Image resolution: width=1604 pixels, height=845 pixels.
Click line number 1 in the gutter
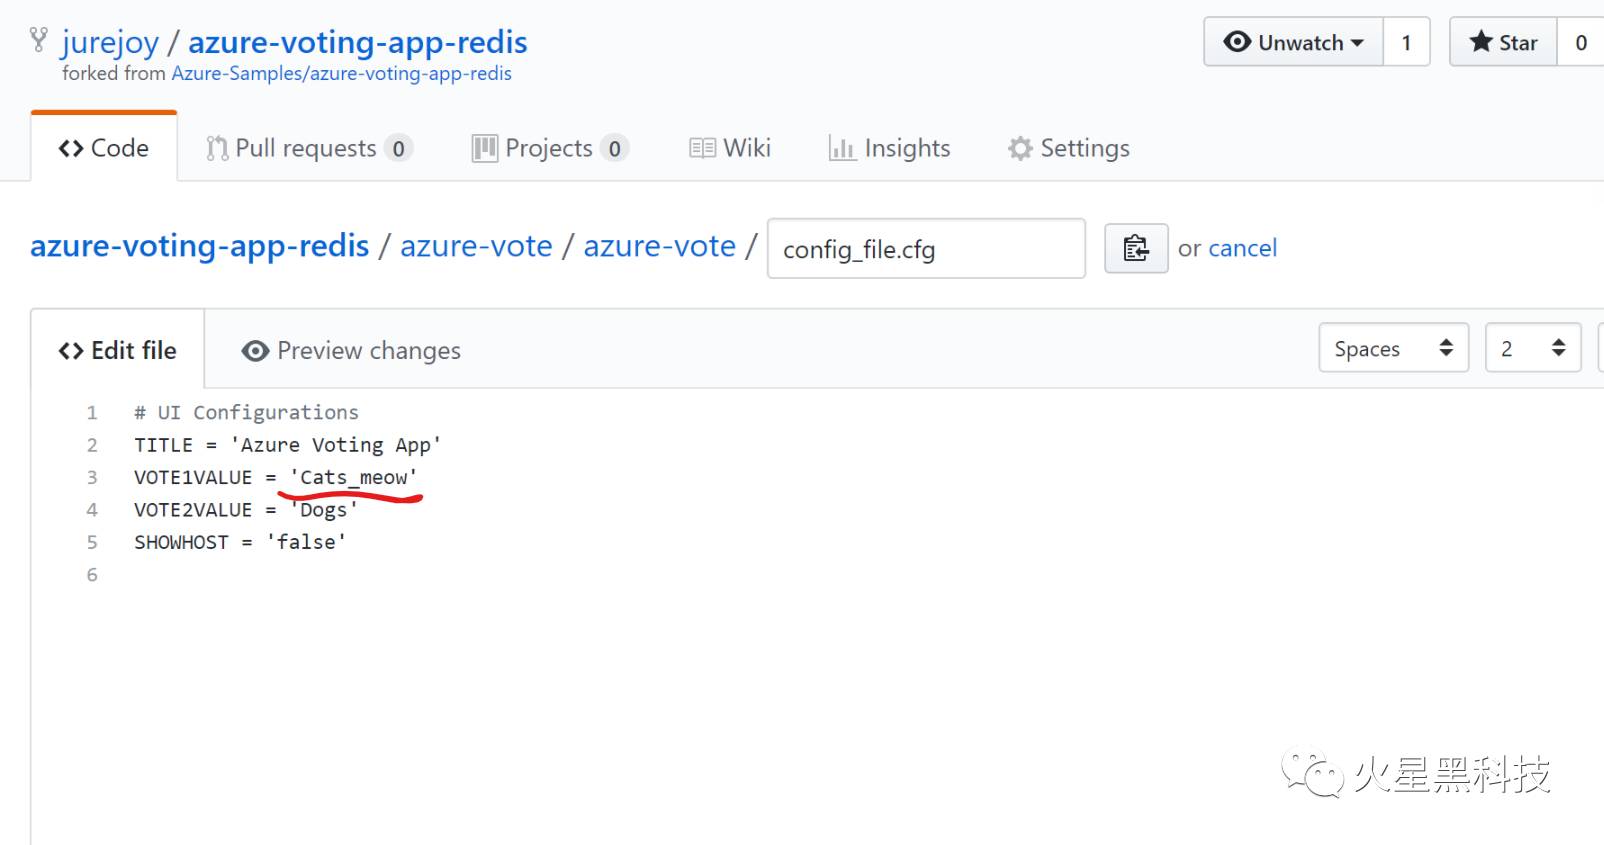pos(92,412)
